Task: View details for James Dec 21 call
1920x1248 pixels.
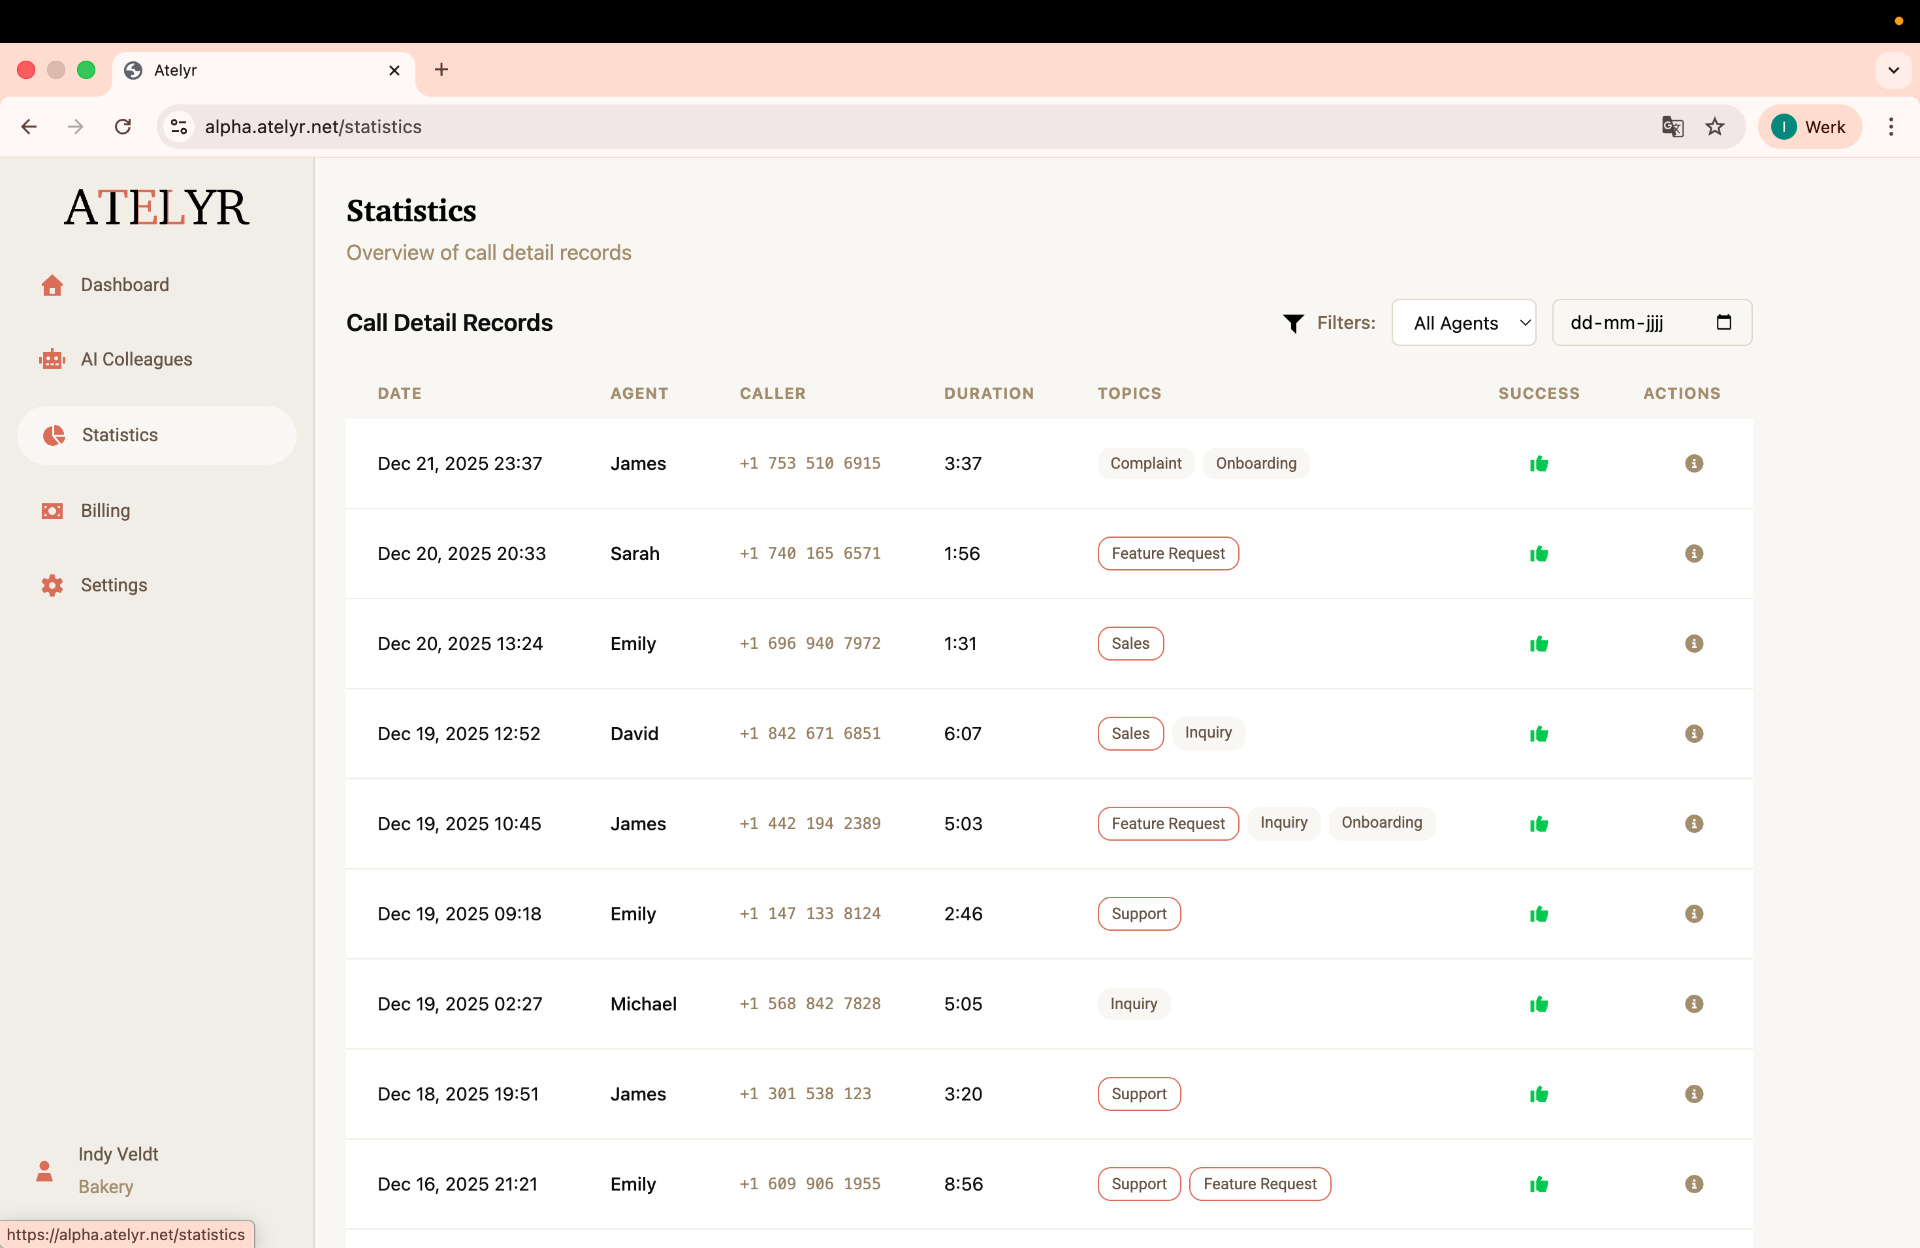Action: 1694,464
